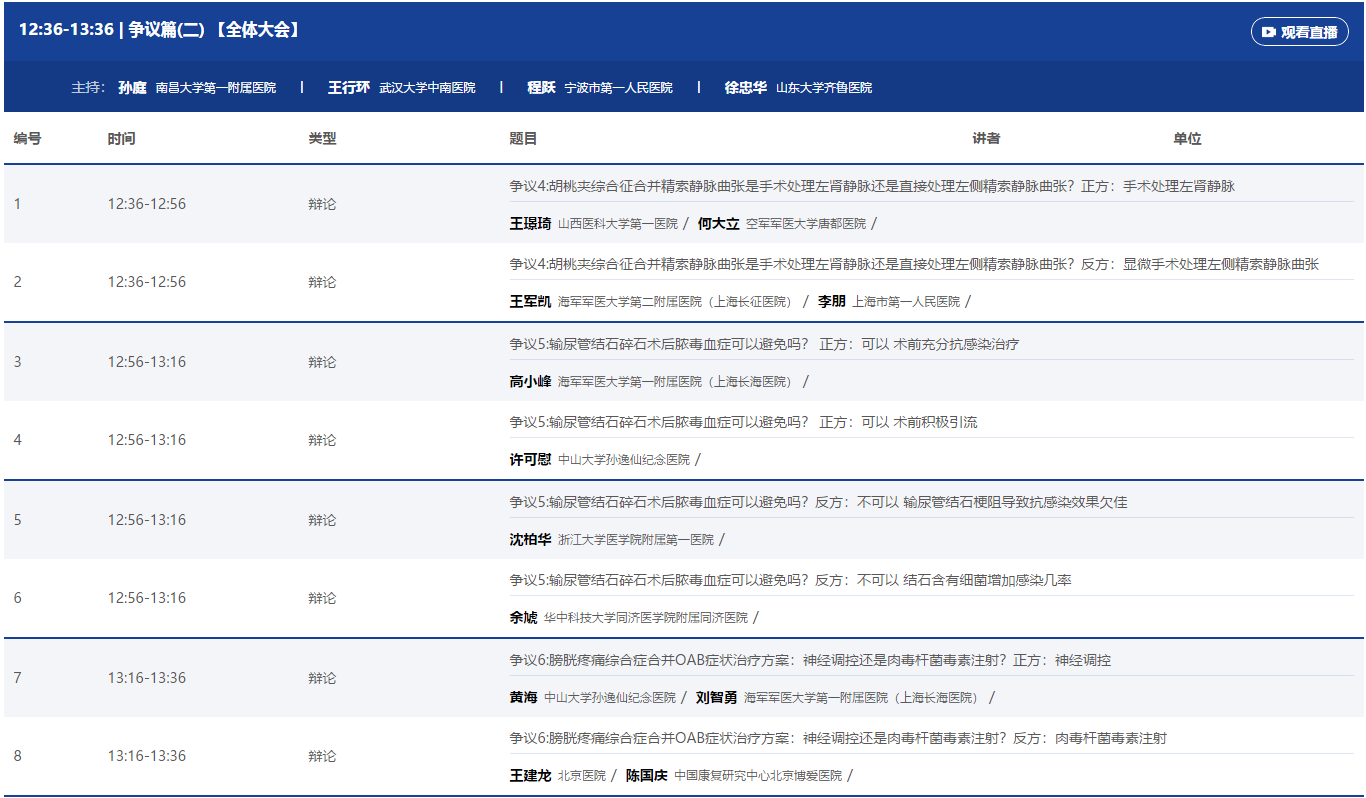Click speaker 刘智勇 in row 7

(716, 698)
